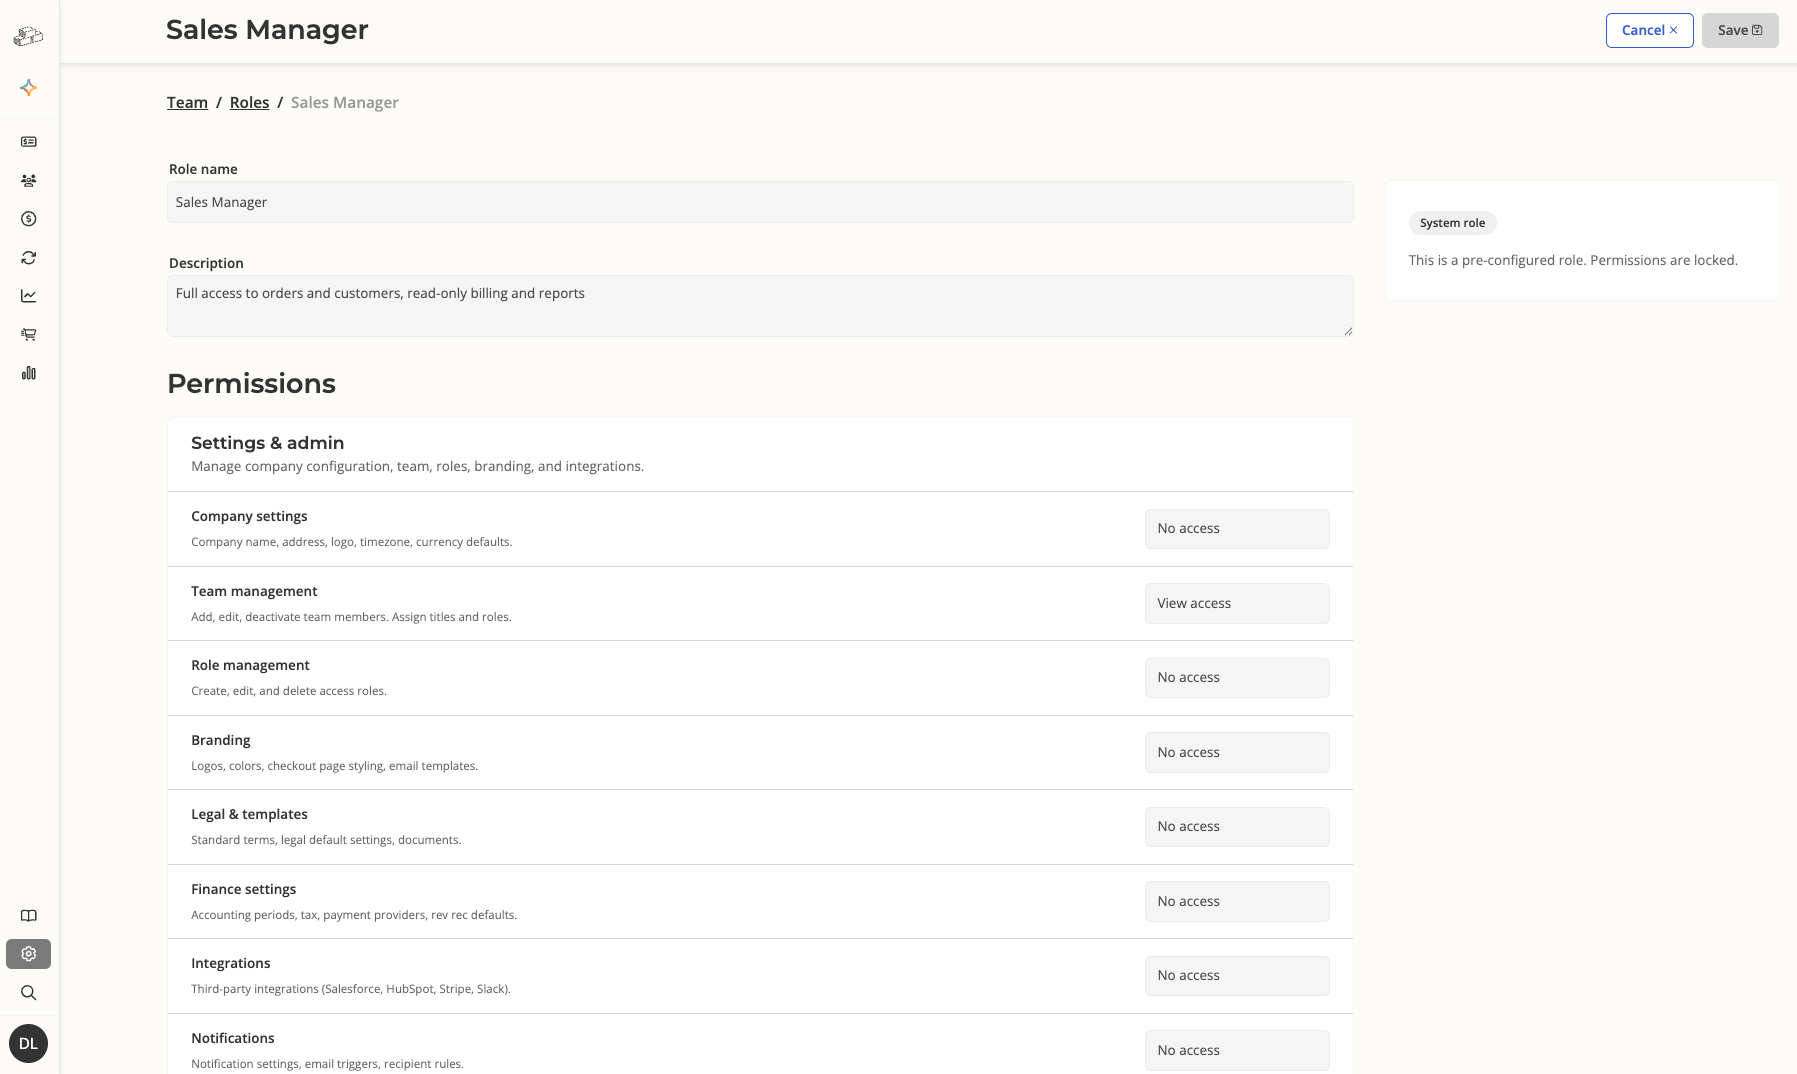Go to the Roles breadcrumb link
This screenshot has height=1074, width=1797.
coord(249,102)
